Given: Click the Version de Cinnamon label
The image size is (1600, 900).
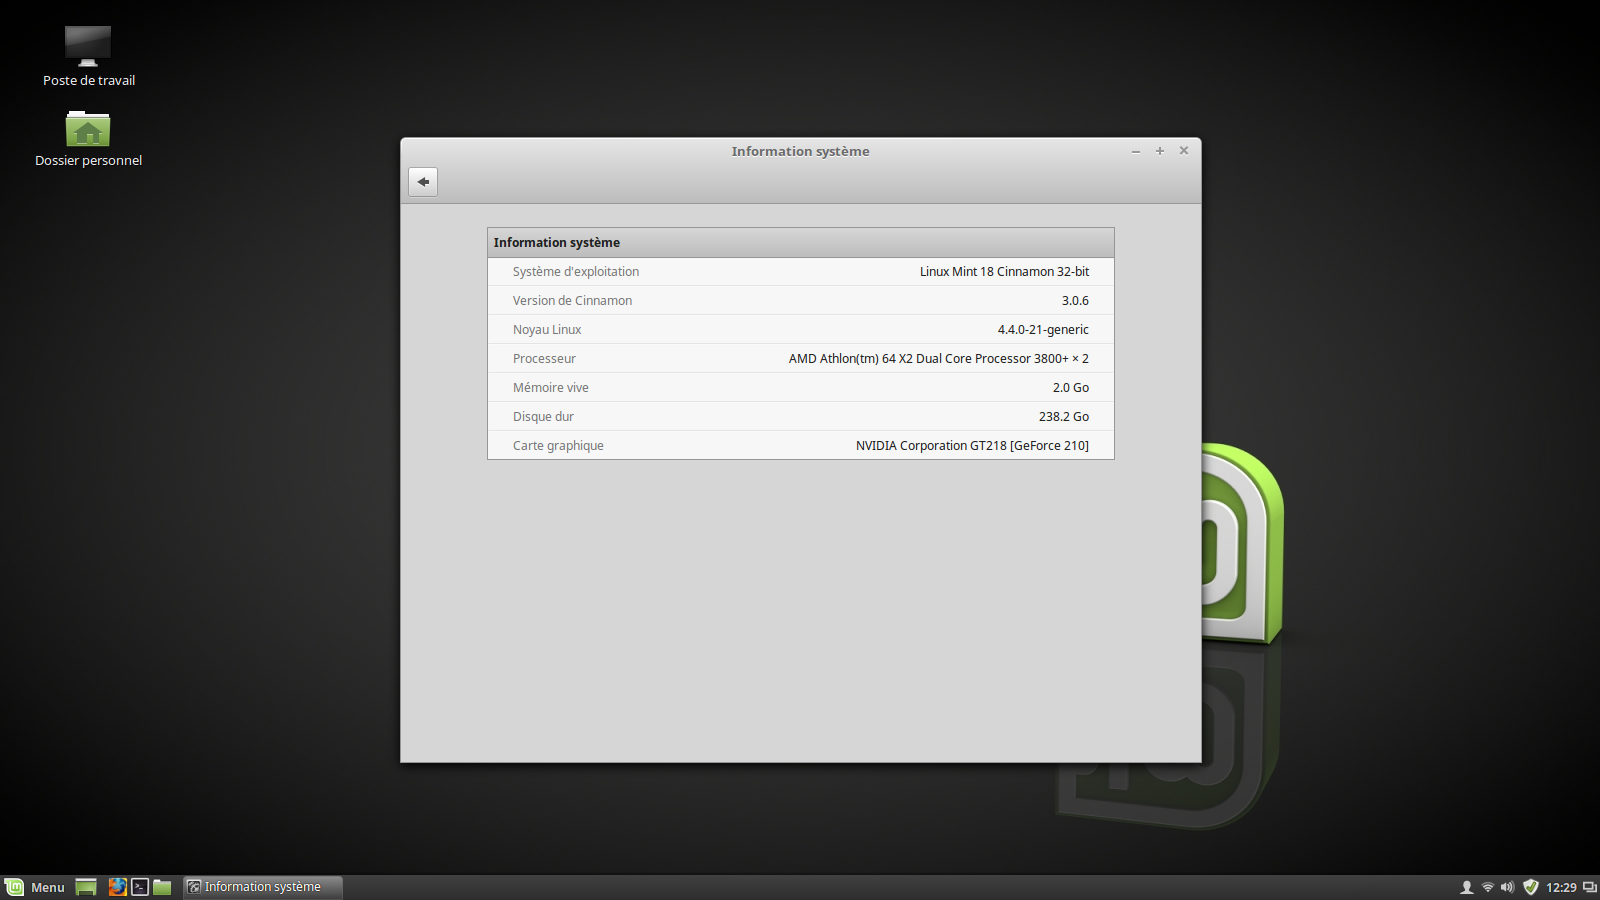Looking at the screenshot, I should (572, 301).
